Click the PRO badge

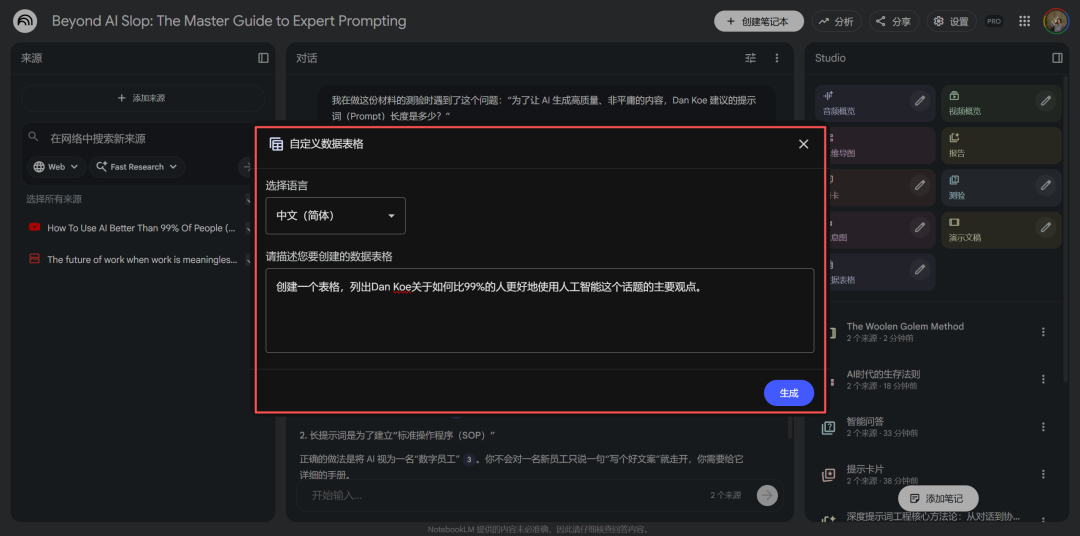pos(993,21)
